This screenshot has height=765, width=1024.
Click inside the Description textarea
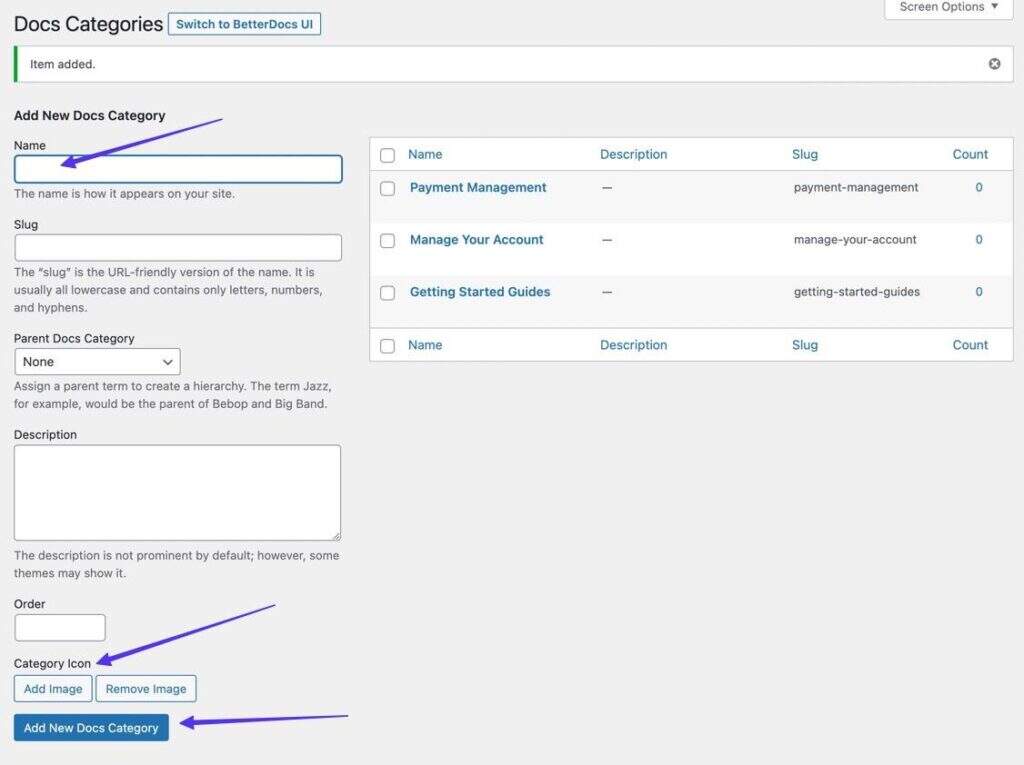(x=177, y=492)
